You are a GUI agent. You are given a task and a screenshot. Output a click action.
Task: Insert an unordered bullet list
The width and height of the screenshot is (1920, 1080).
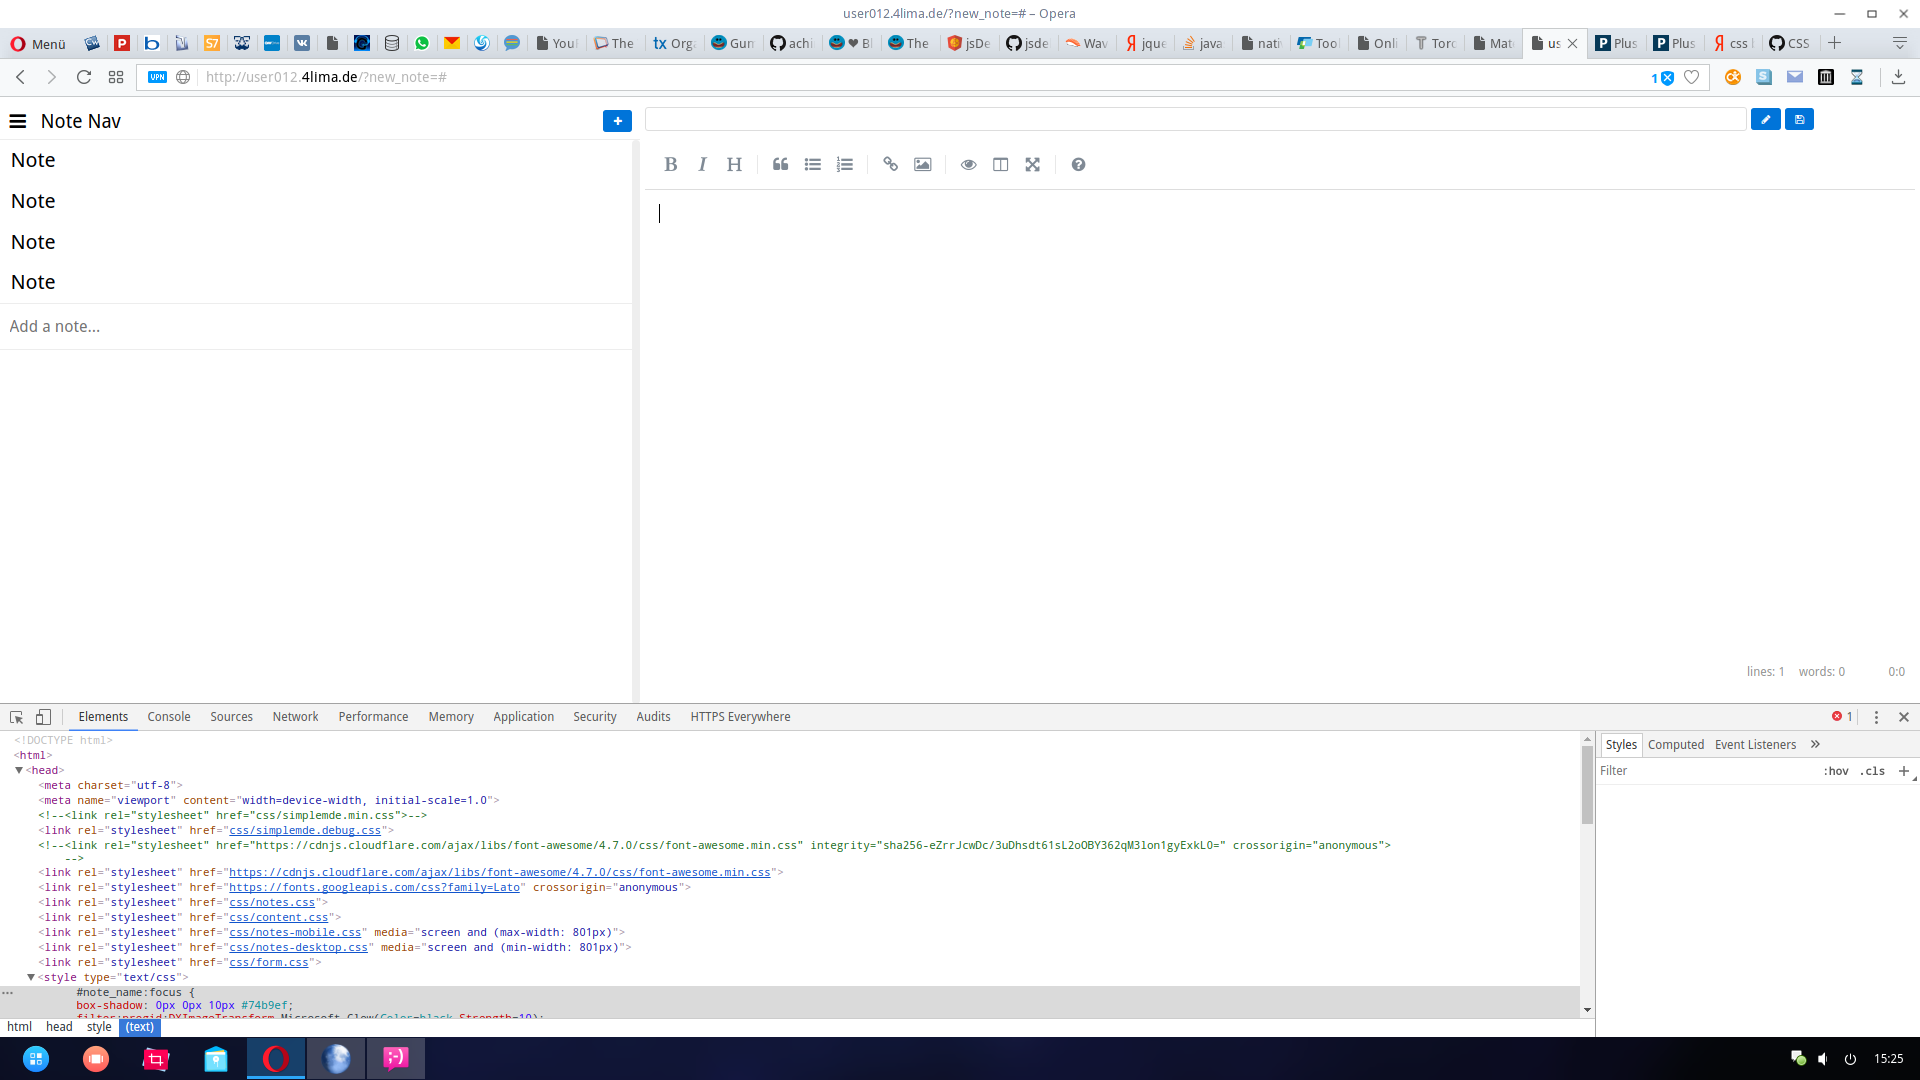pos(813,165)
